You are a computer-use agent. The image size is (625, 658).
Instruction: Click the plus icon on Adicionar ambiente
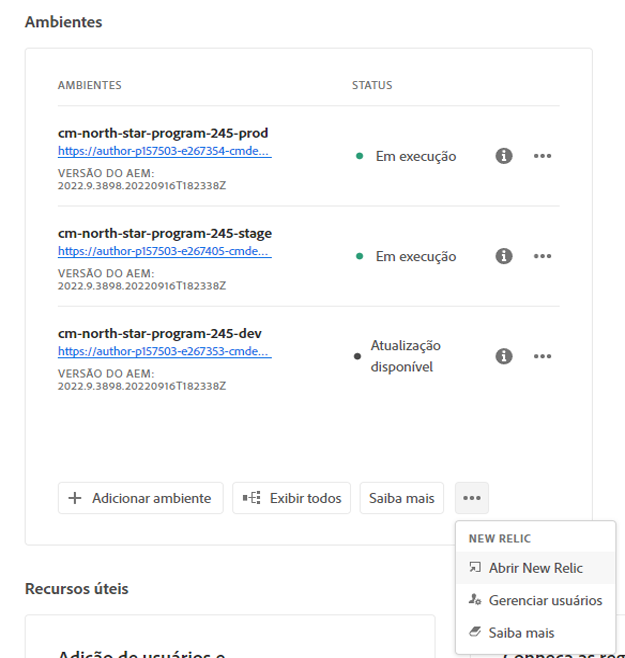[x=75, y=498]
